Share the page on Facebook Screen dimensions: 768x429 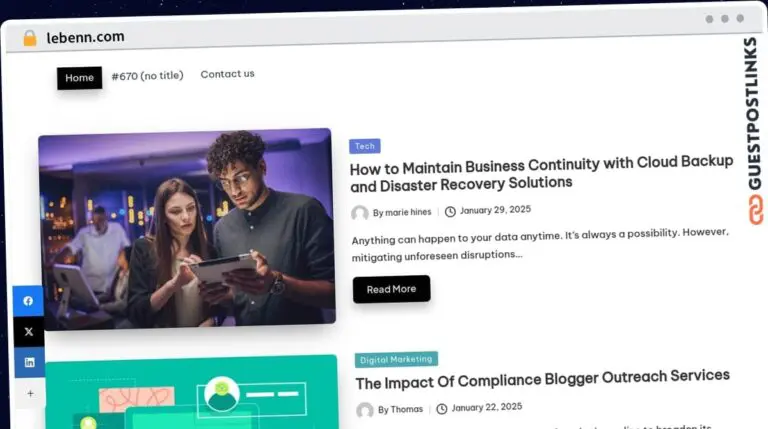coord(28,301)
